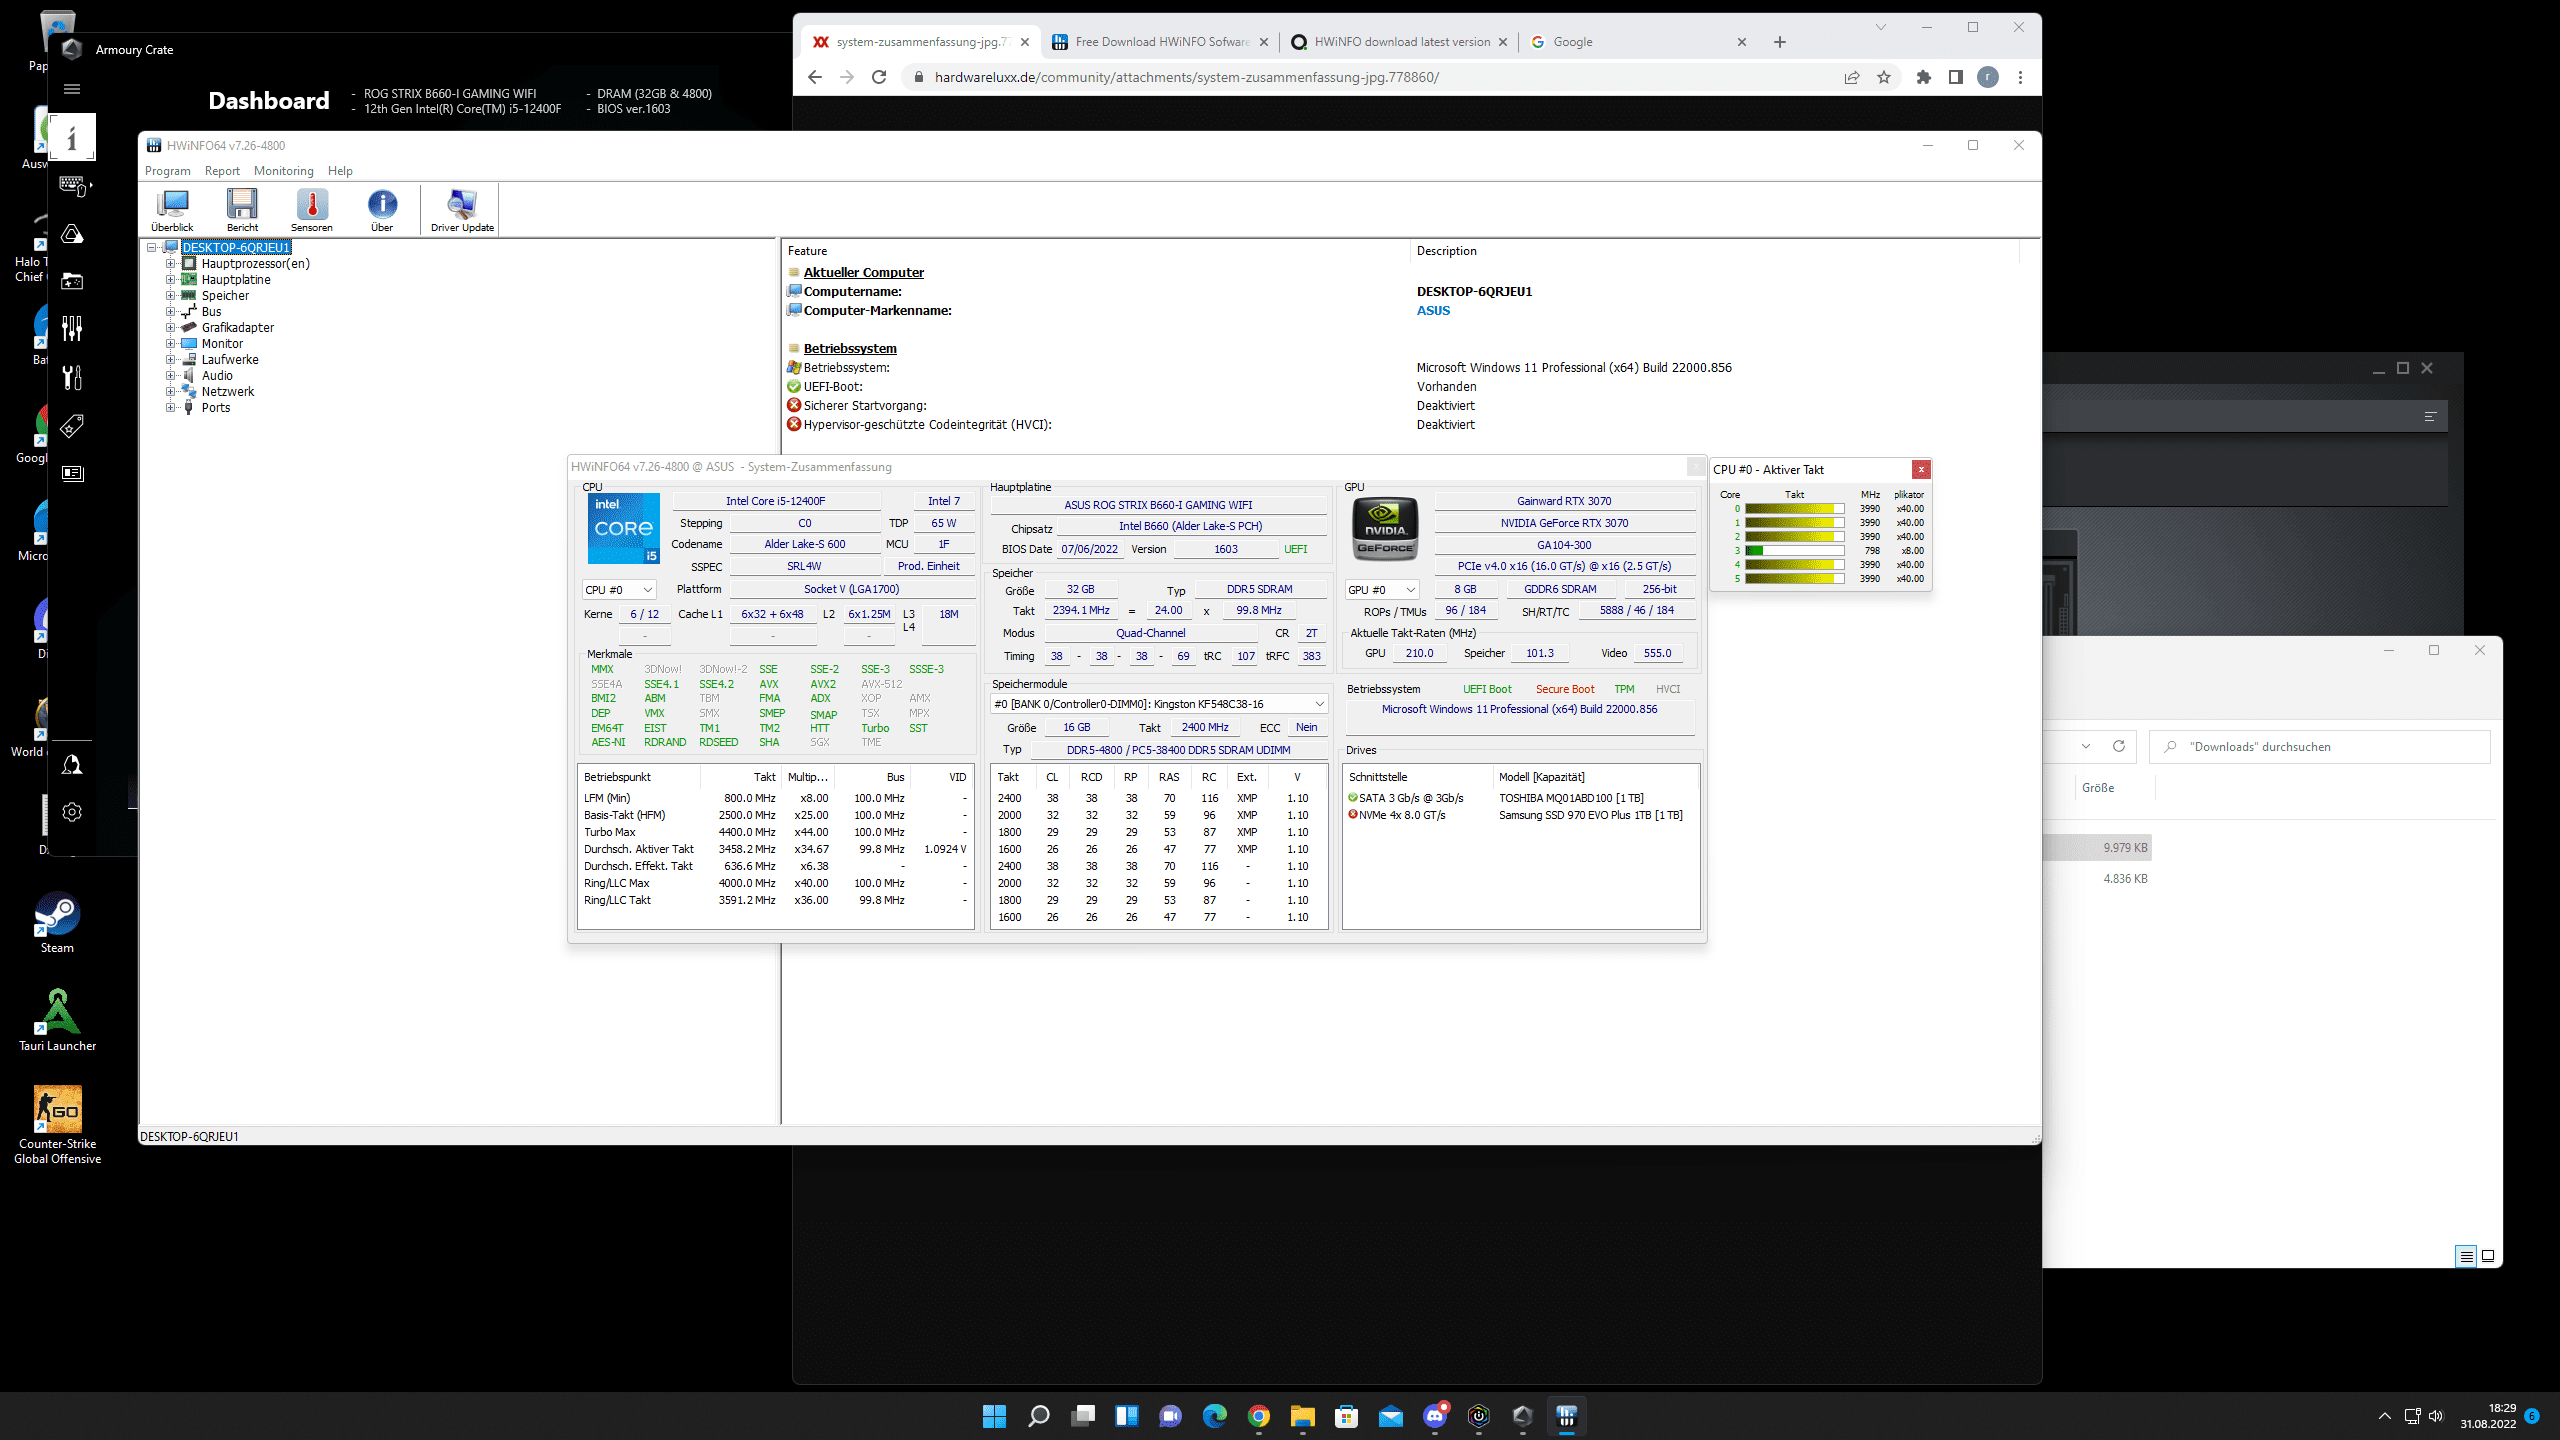
Task: Click the Prod. Einheit field
Action: (x=928, y=566)
